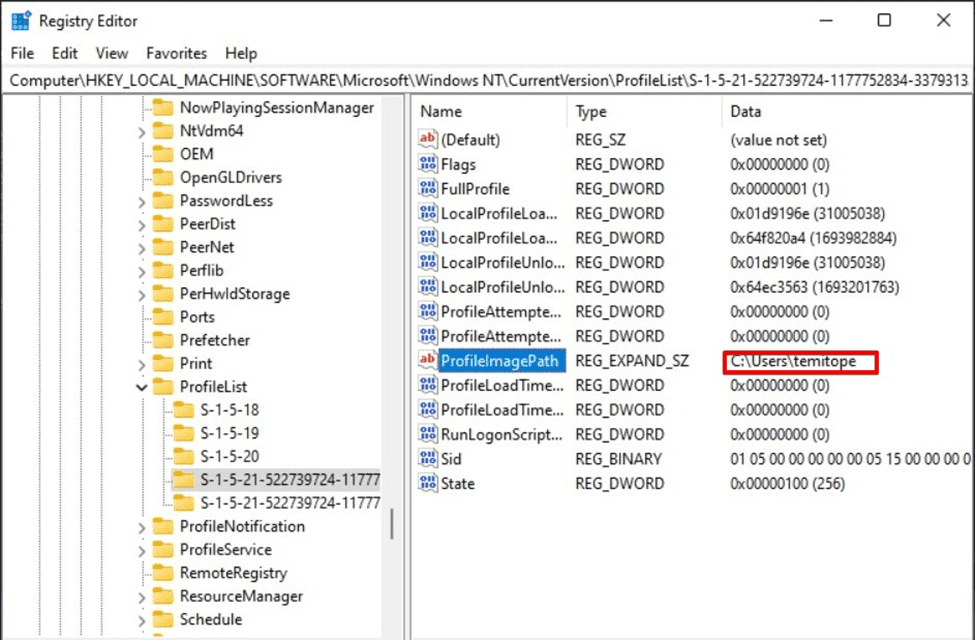The height and width of the screenshot is (640, 975).
Task: Click the State DWORD value icon
Action: tap(428, 484)
